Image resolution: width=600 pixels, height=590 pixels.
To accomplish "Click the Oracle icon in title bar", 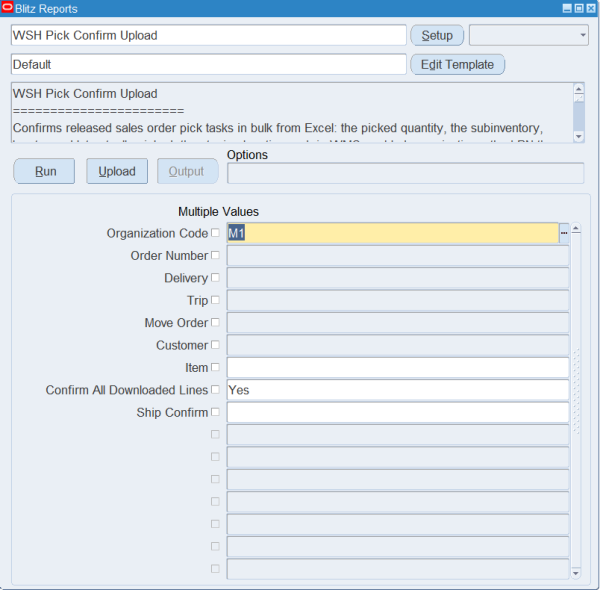I will click(x=7, y=8).
